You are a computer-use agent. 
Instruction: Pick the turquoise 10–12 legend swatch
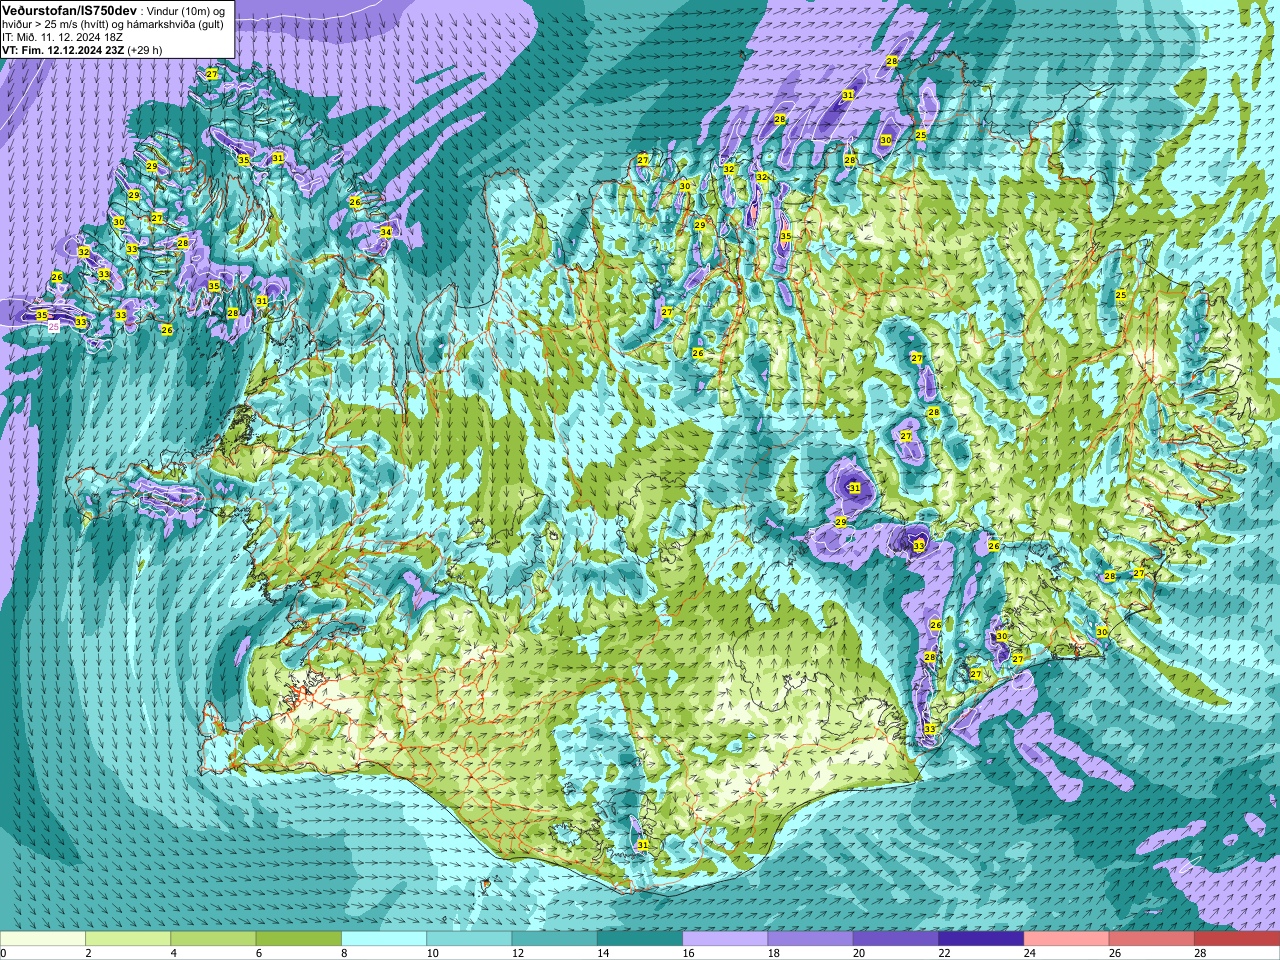pos(469,939)
